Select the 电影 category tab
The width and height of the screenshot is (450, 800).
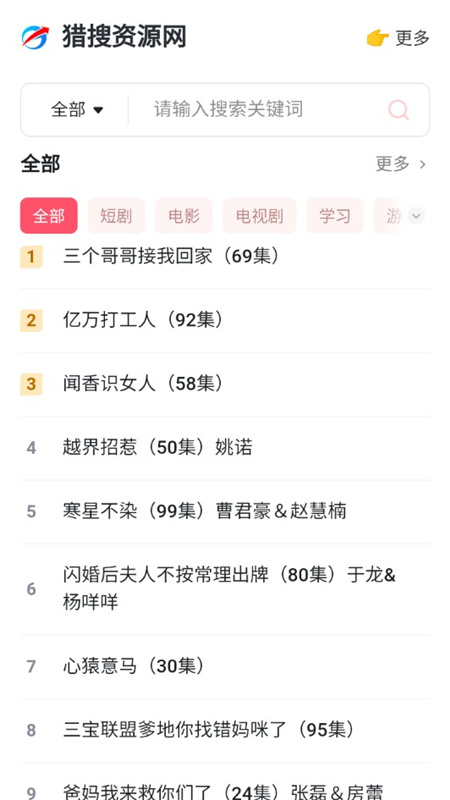pos(184,216)
